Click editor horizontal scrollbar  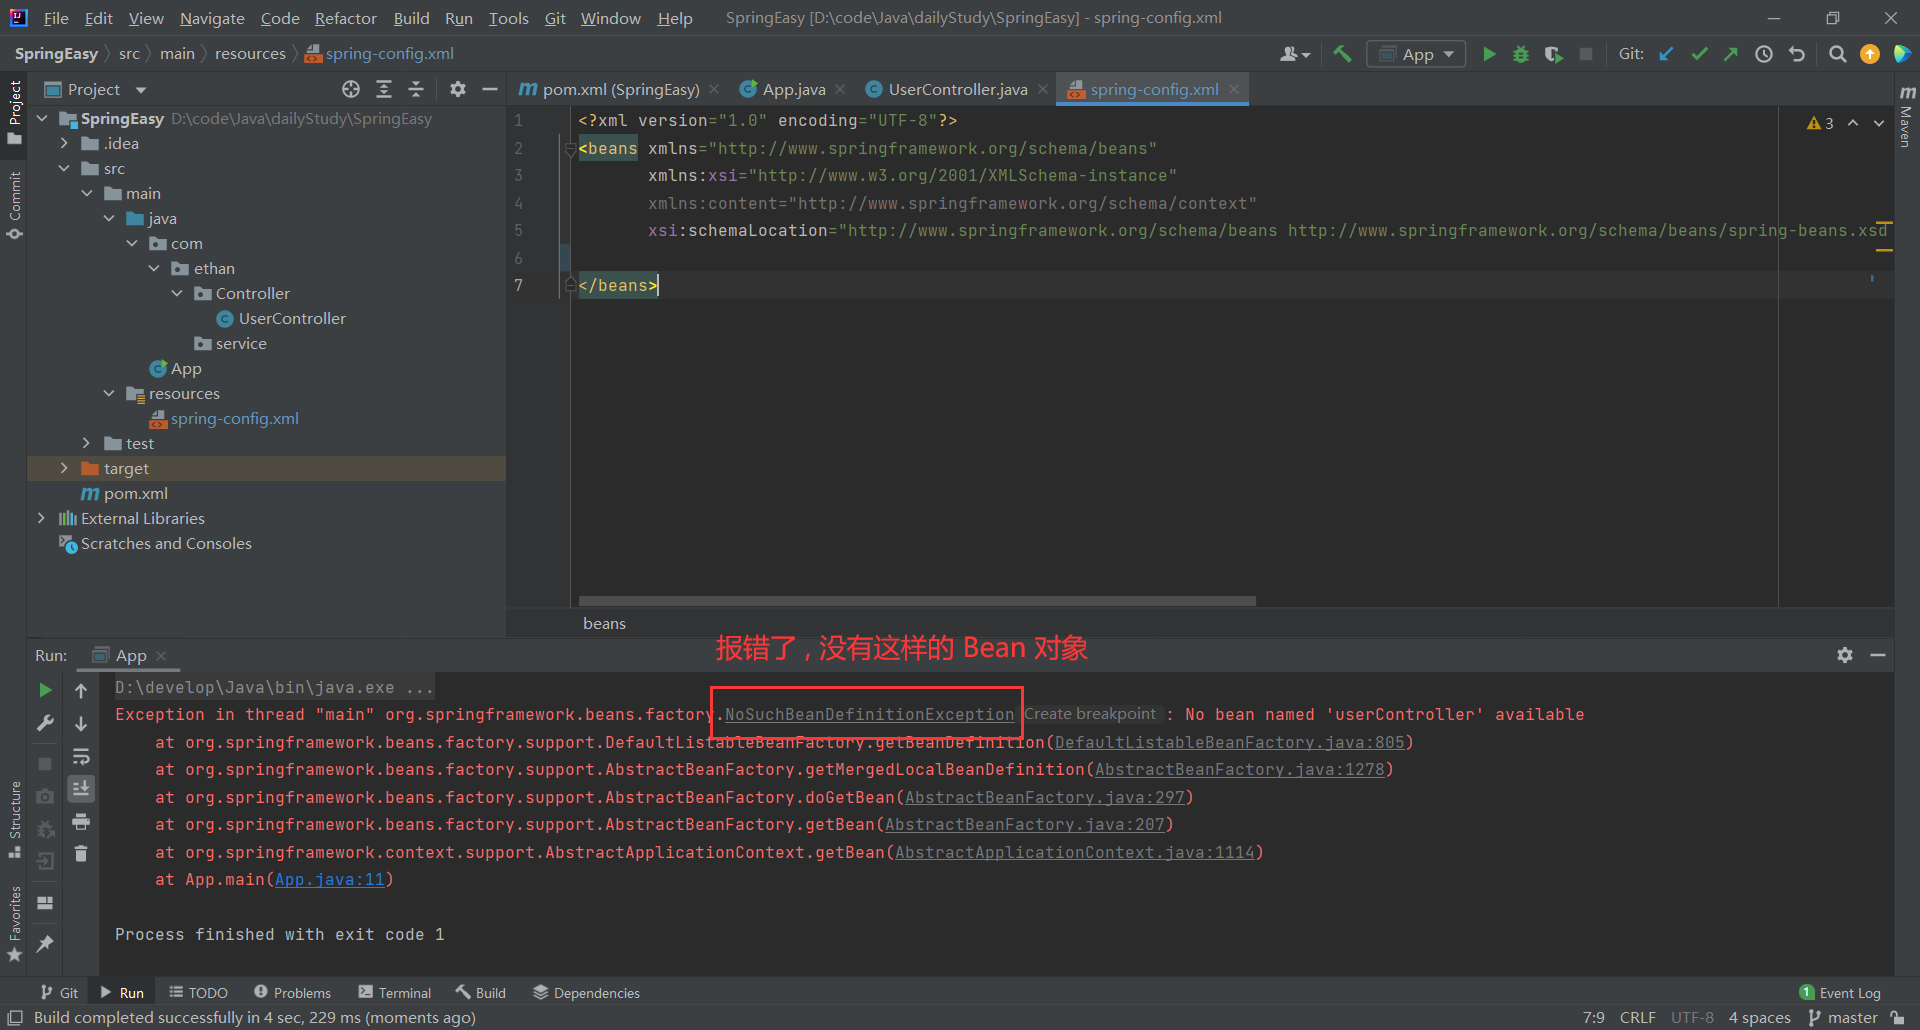pos(917,601)
